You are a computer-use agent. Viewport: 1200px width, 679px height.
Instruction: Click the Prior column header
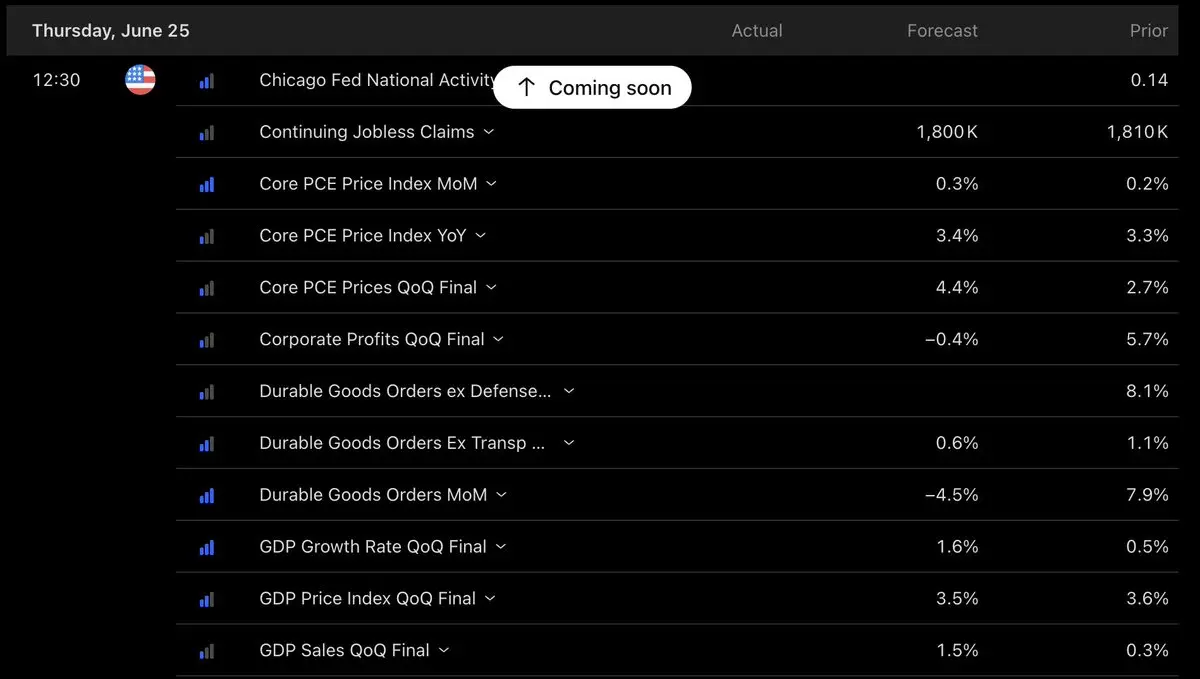(1149, 31)
